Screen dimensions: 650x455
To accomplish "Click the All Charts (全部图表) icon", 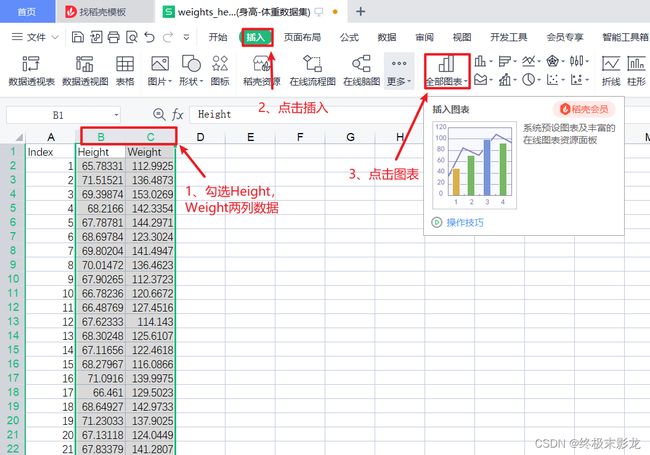I will coord(446,64).
